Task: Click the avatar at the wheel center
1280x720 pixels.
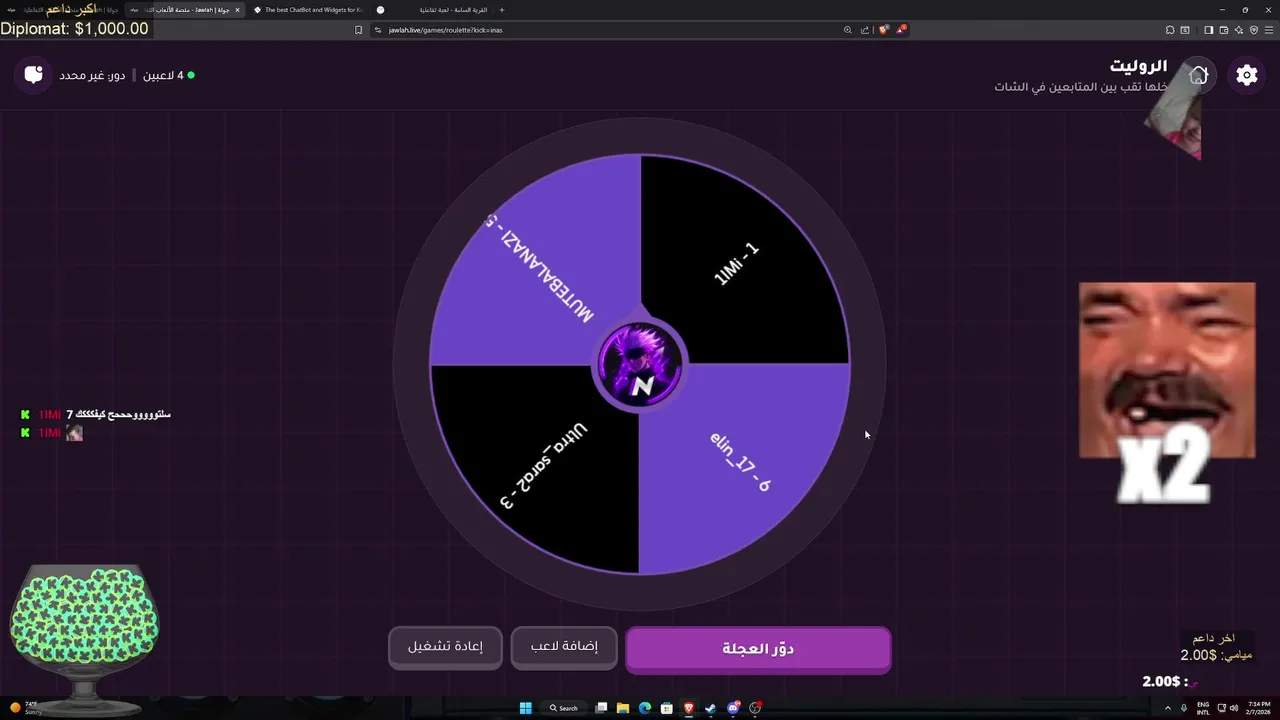Action: pyautogui.click(x=640, y=364)
